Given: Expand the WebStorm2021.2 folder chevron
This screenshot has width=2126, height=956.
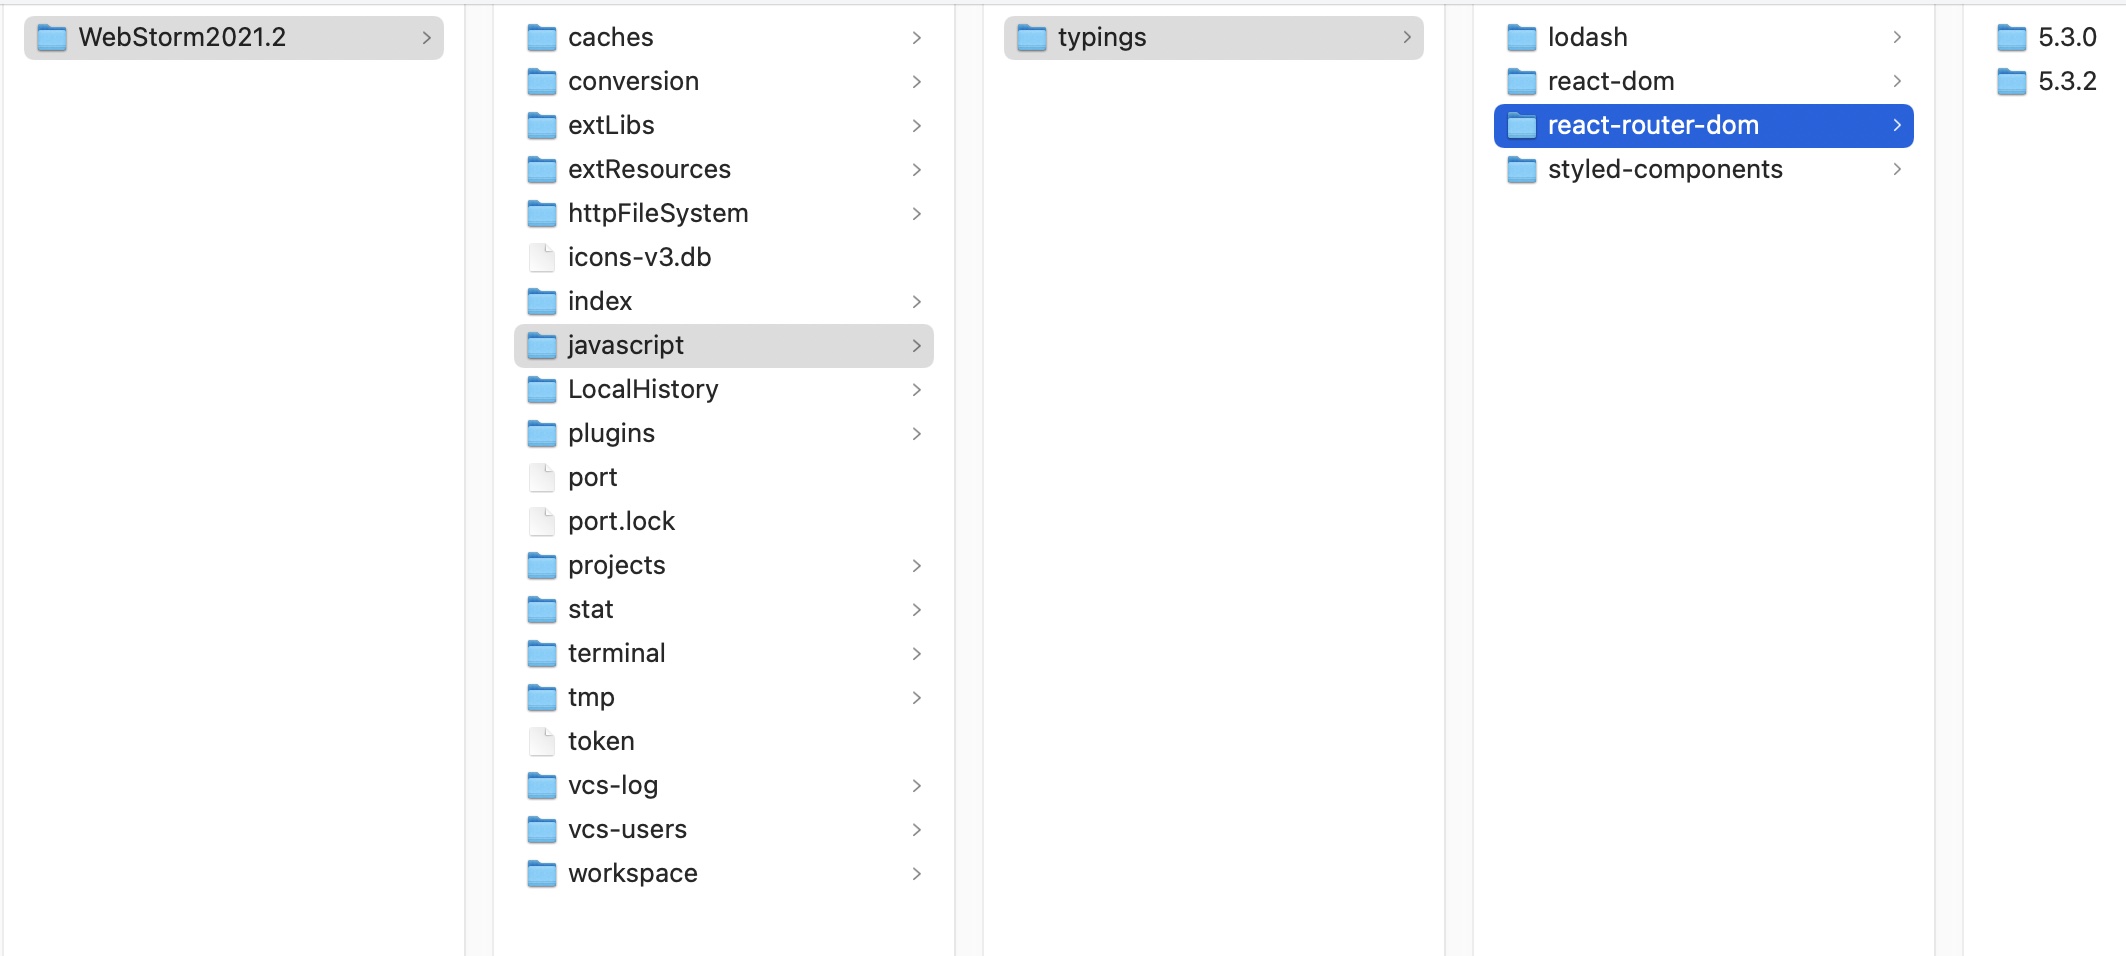Looking at the screenshot, I should pos(427,38).
